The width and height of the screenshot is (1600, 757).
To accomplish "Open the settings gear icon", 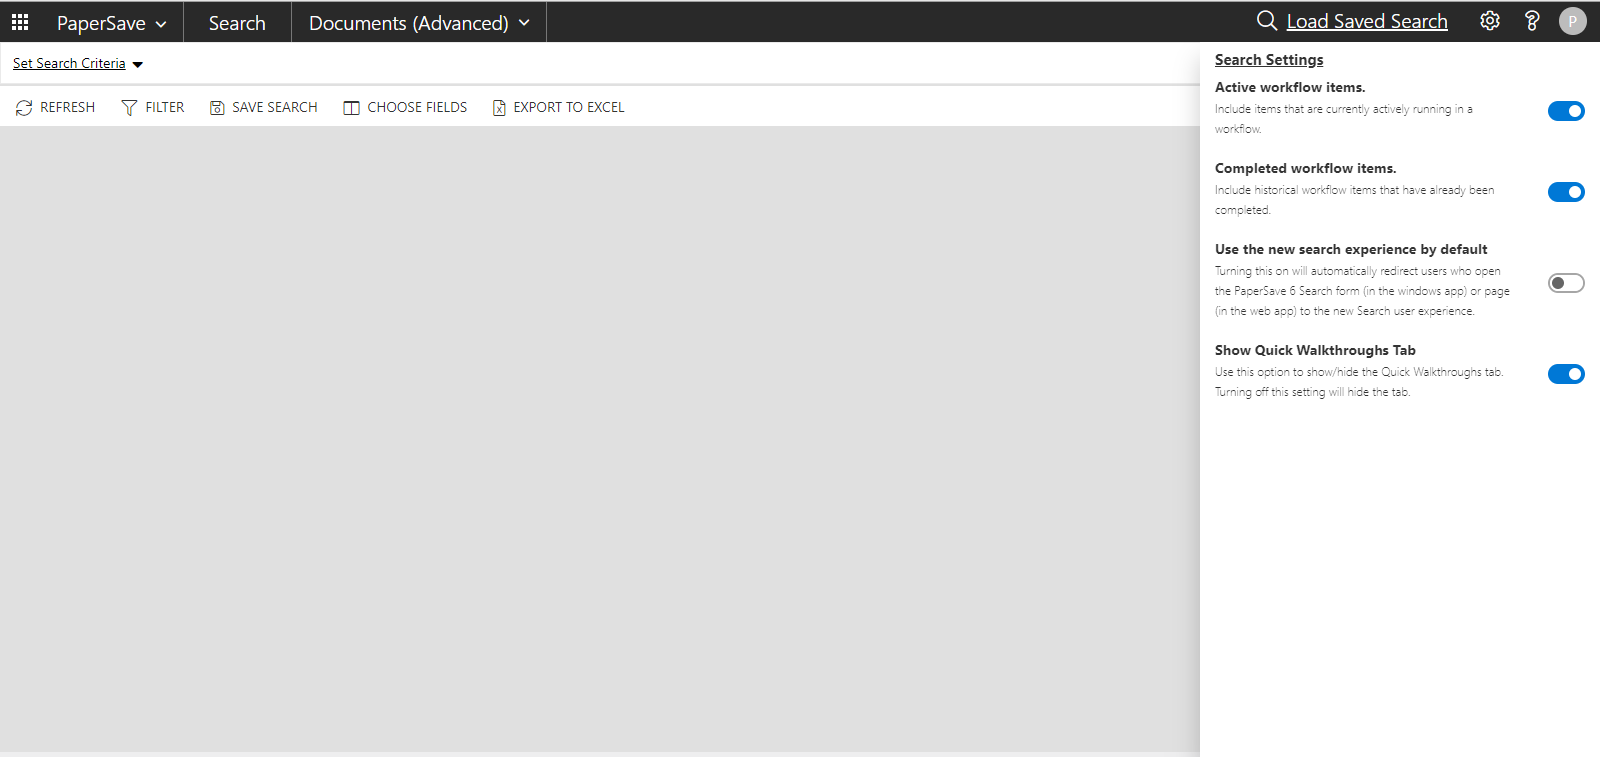I will (x=1489, y=21).
